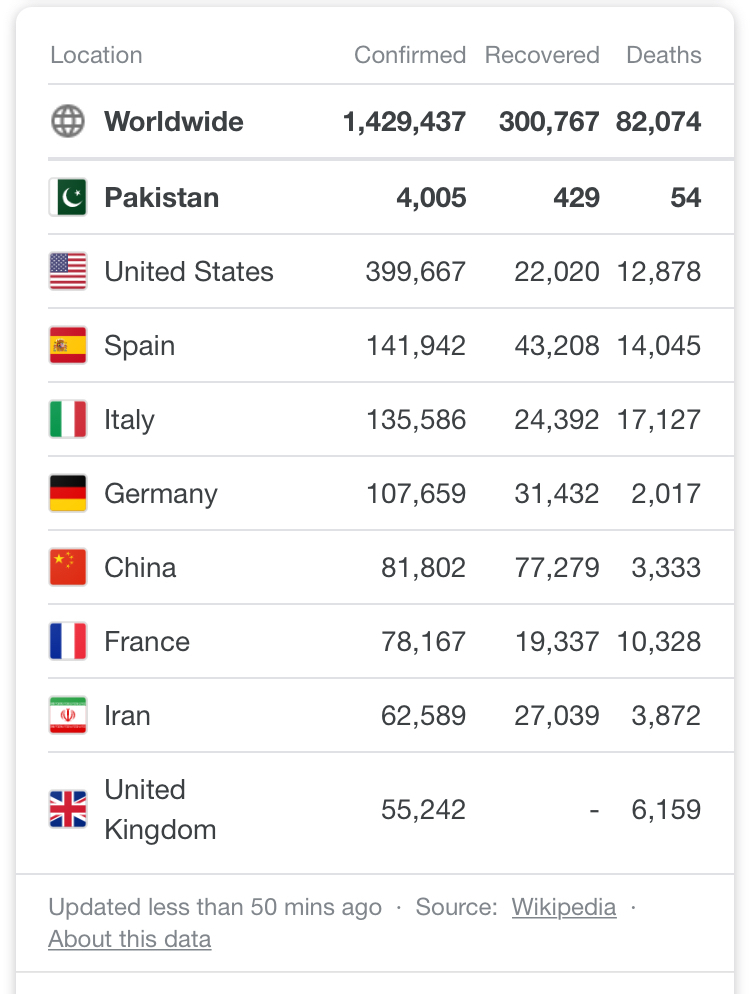Click the France flag icon

tap(68, 642)
